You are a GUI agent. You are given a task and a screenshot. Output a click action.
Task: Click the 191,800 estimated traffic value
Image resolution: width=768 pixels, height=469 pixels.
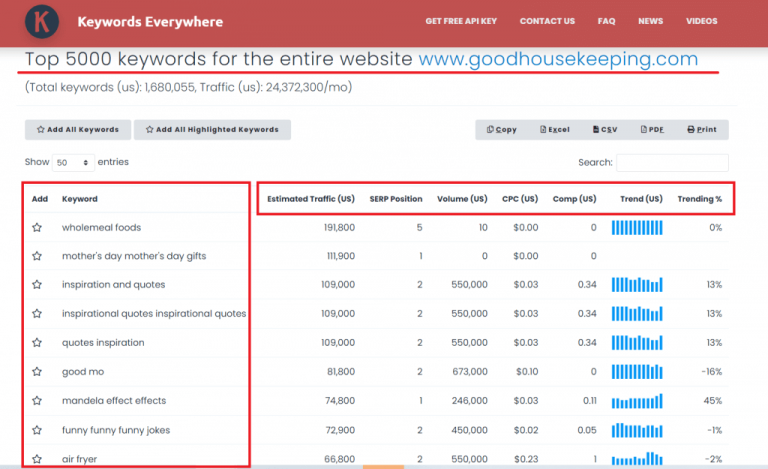click(x=339, y=228)
